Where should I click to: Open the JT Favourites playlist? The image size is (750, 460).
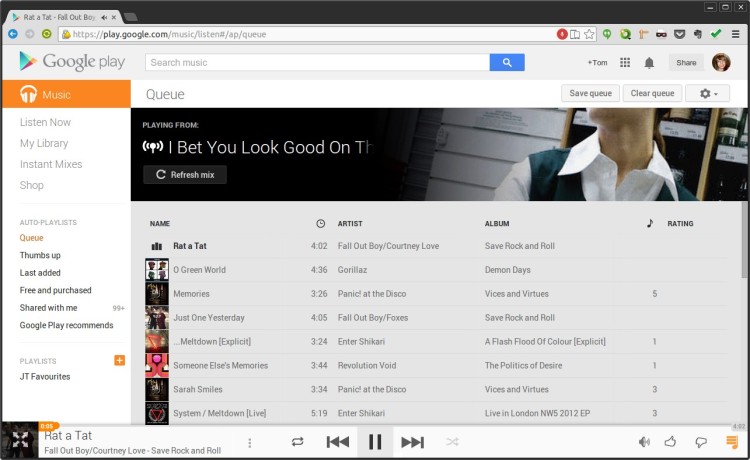coord(45,376)
